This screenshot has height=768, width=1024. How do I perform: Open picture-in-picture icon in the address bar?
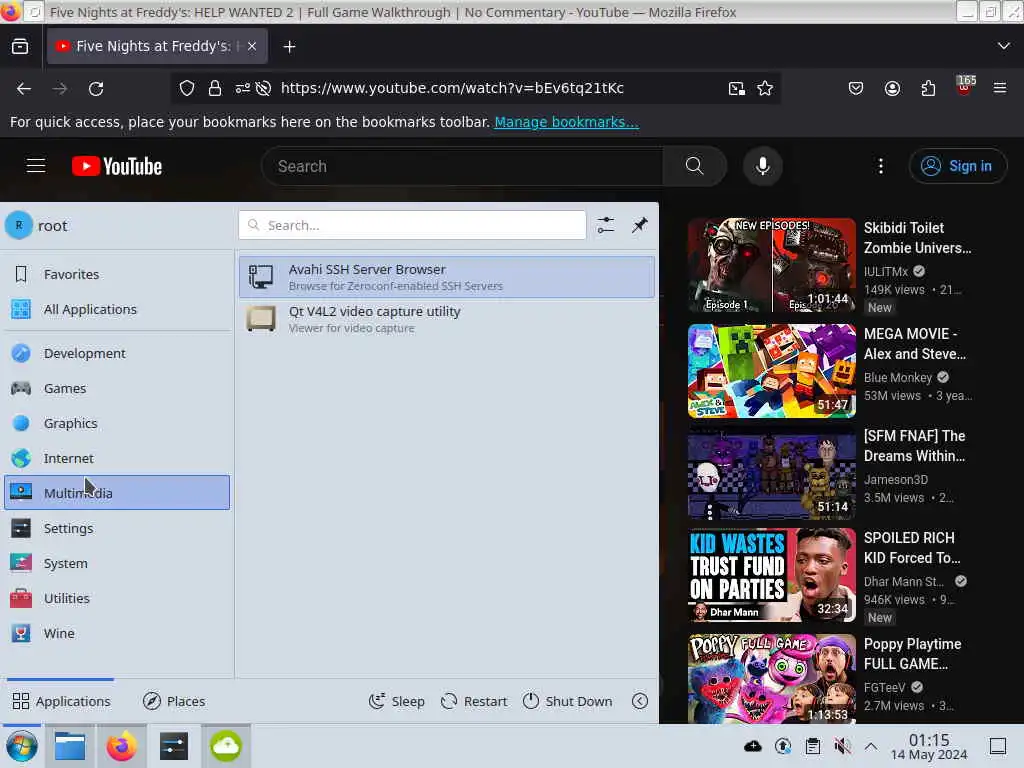pos(737,88)
